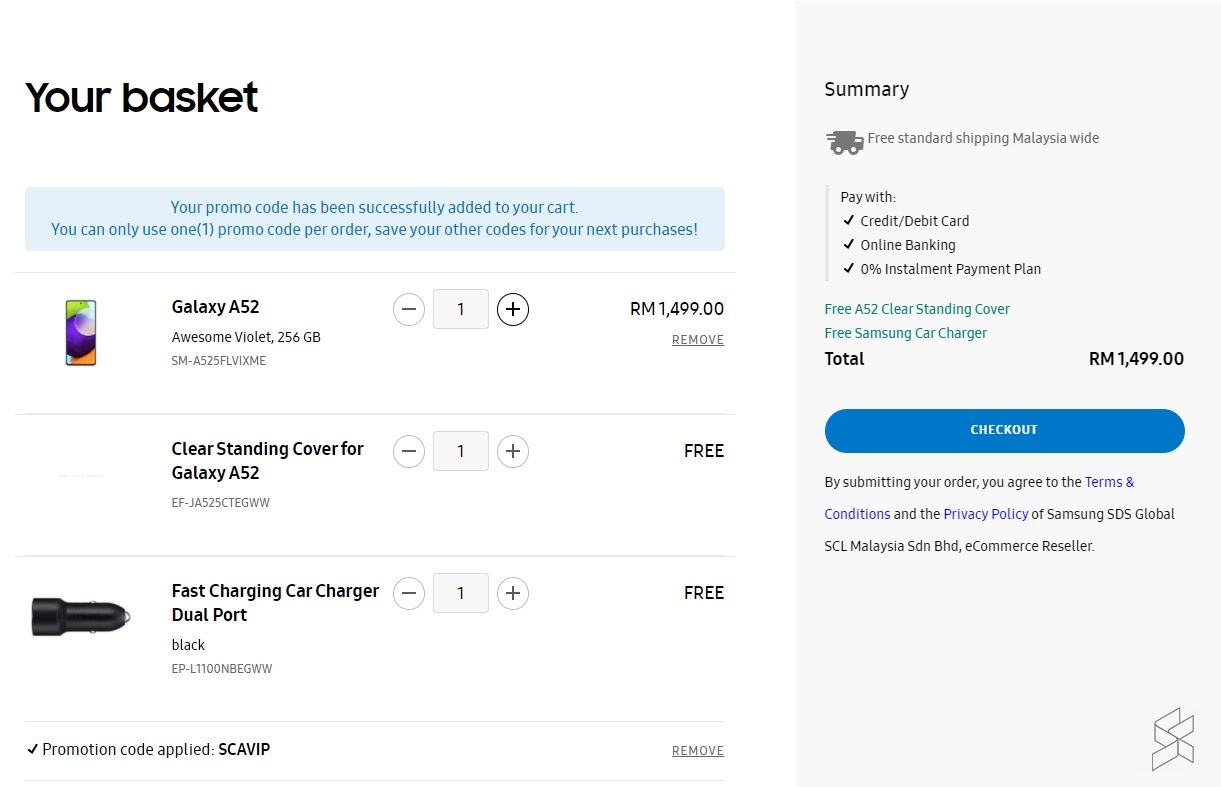Open the Privacy Policy link

(985, 514)
